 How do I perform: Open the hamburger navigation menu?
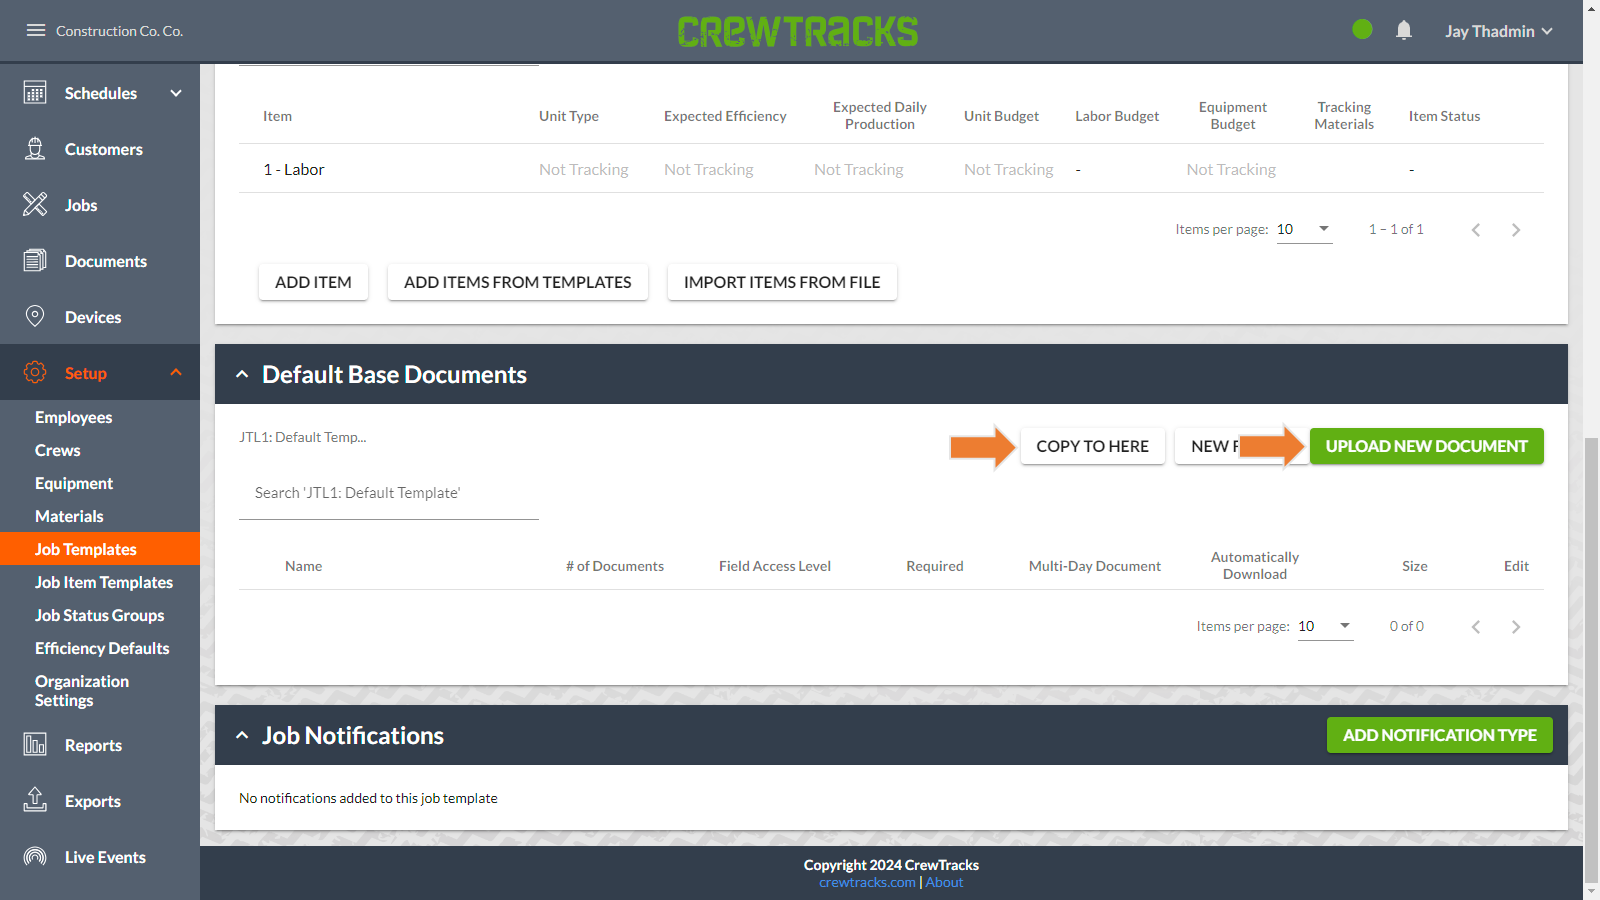click(36, 30)
